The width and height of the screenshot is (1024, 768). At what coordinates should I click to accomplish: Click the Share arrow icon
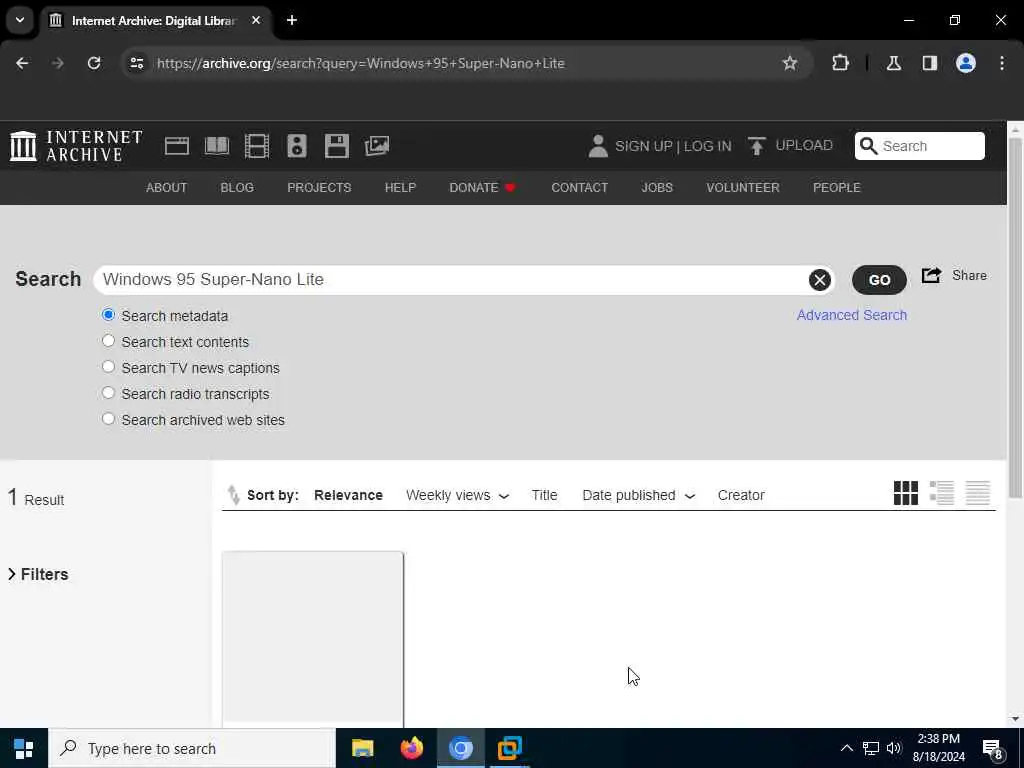[931, 276]
